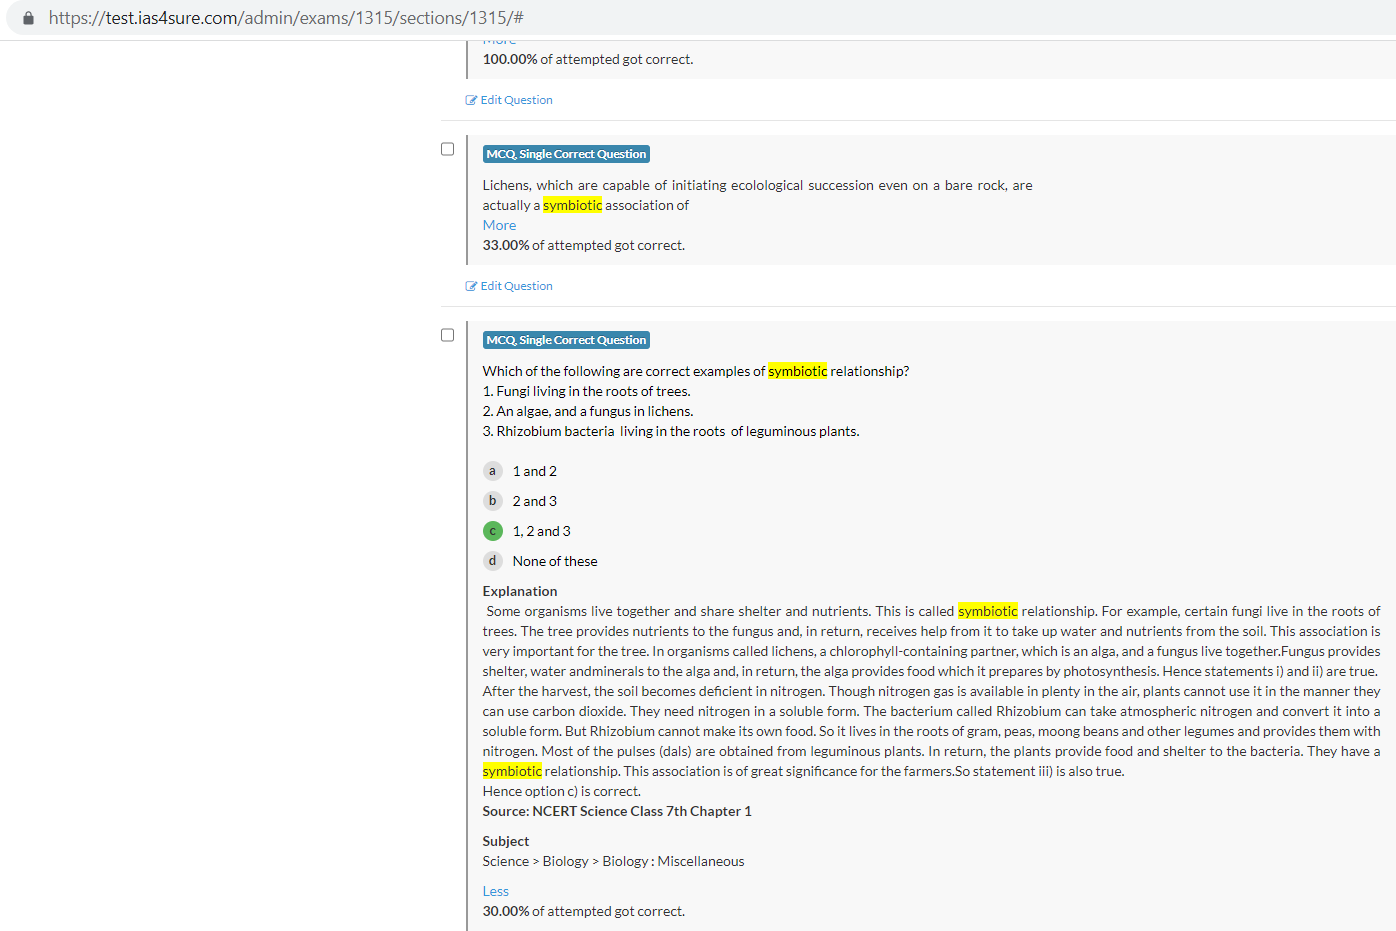This screenshot has height=931, width=1396.
Task: Open the Edit Question link under the Lichens question
Action: click(516, 286)
